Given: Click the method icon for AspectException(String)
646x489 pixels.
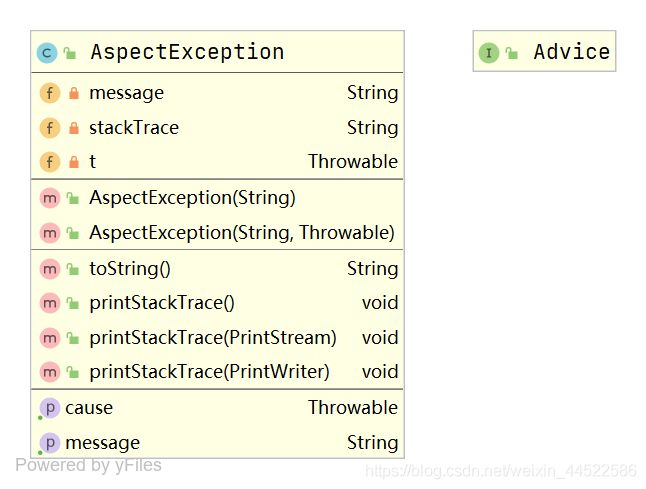Looking at the screenshot, I should (50, 198).
